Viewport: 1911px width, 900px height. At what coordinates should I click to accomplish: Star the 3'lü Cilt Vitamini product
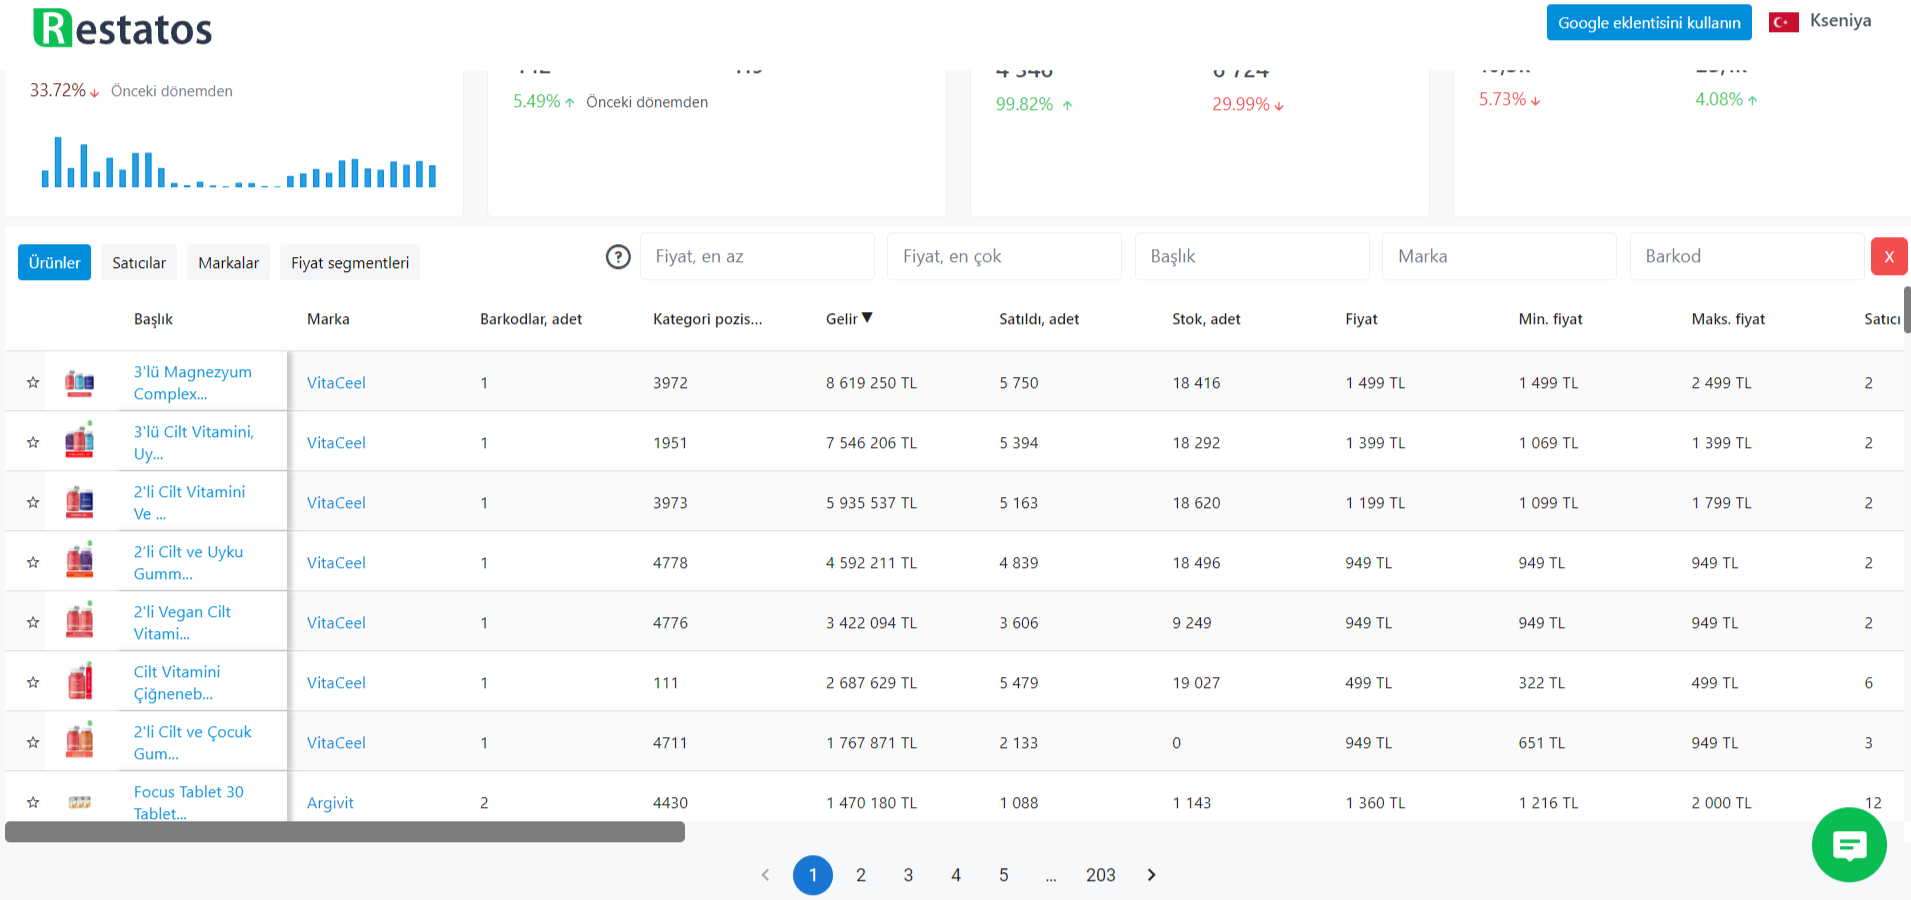(33, 443)
